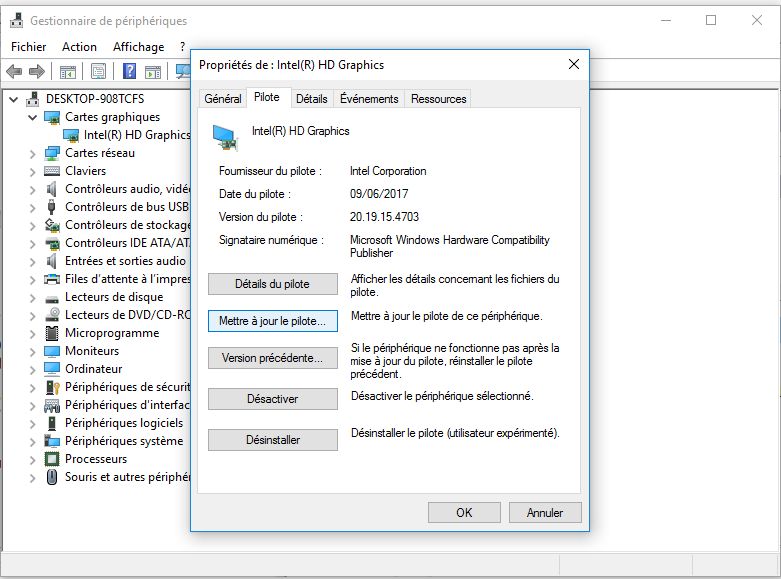Click the Périphériques système icon

[x=52, y=441]
